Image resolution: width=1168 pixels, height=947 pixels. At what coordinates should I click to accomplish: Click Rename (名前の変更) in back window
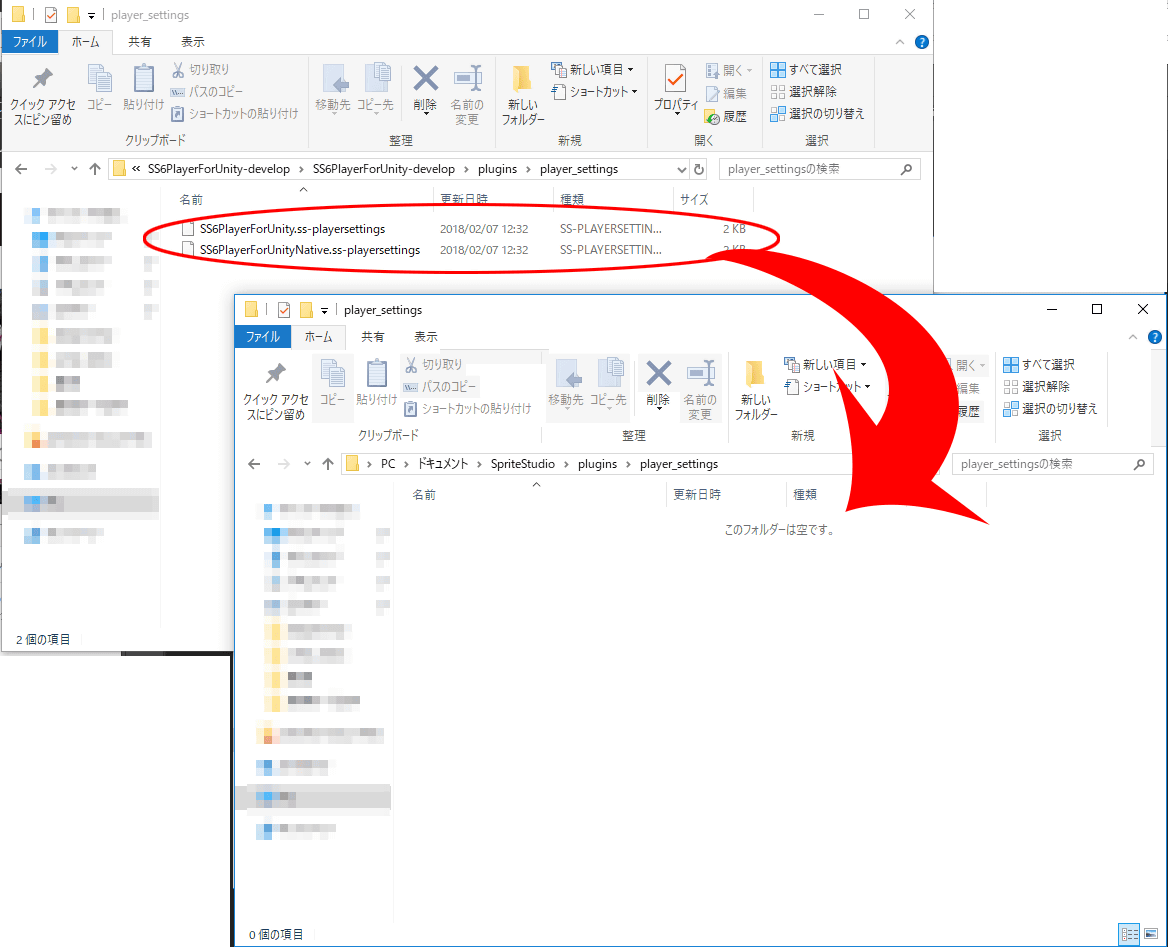[x=467, y=95]
